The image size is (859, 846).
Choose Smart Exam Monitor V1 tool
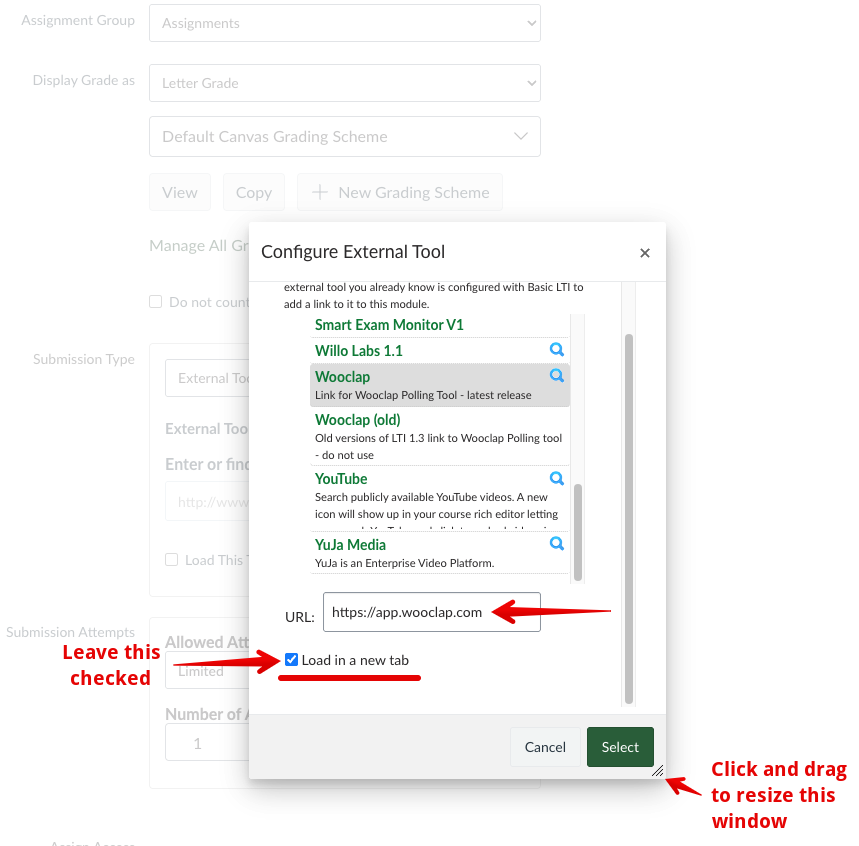pyautogui.click(x=389, y=325)
